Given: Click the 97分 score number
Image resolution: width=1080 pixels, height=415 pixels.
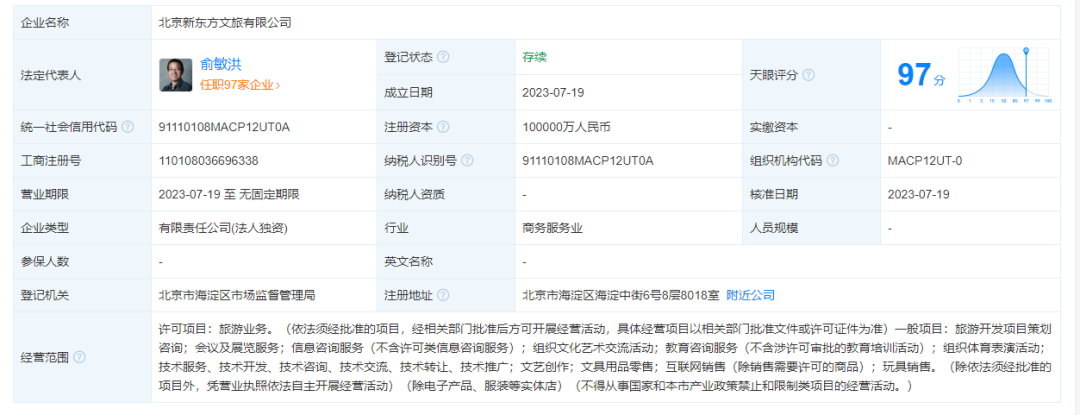Looking at the screenshot, I should click(915, 75).
